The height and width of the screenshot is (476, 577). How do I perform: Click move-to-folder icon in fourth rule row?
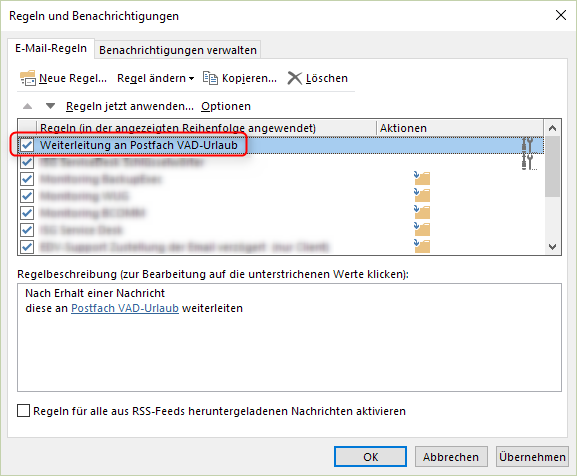coord(422,195)
